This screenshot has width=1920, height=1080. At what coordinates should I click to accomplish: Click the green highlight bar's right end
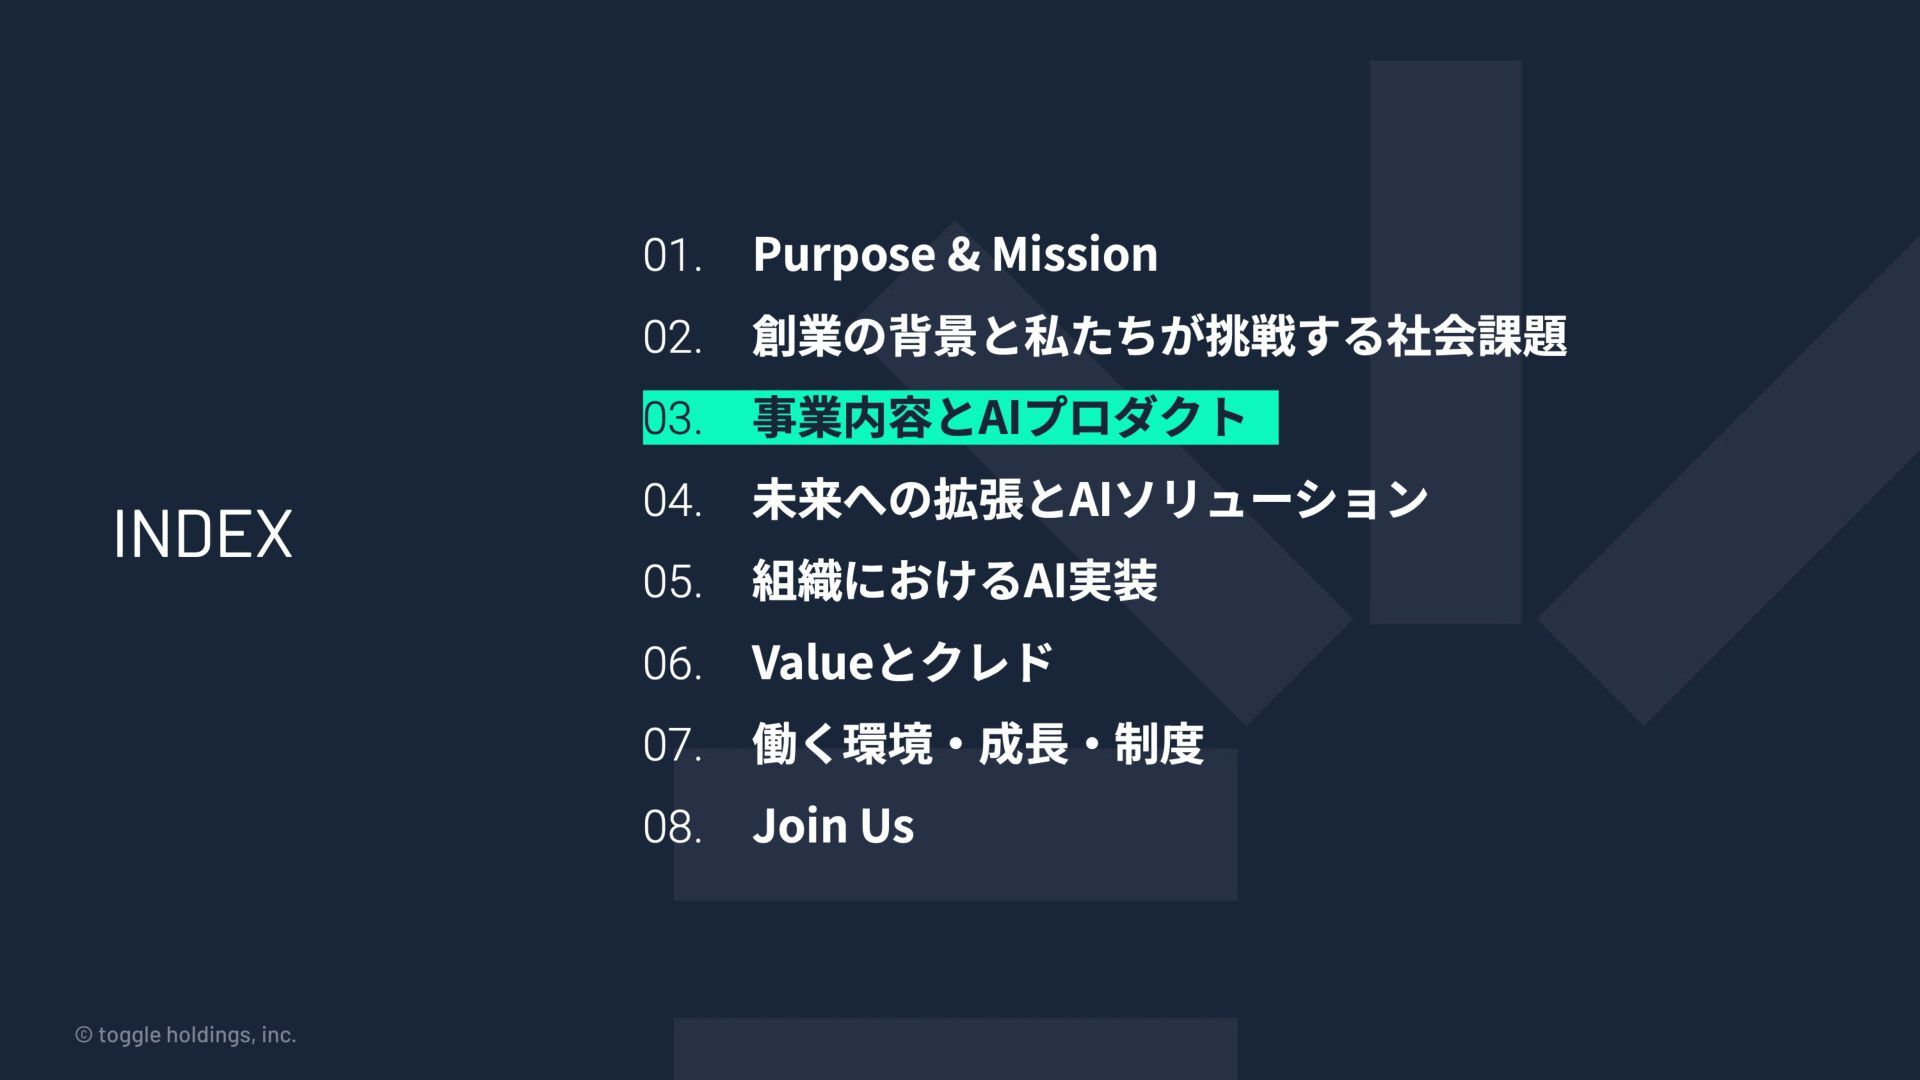tap(1264, 418)
